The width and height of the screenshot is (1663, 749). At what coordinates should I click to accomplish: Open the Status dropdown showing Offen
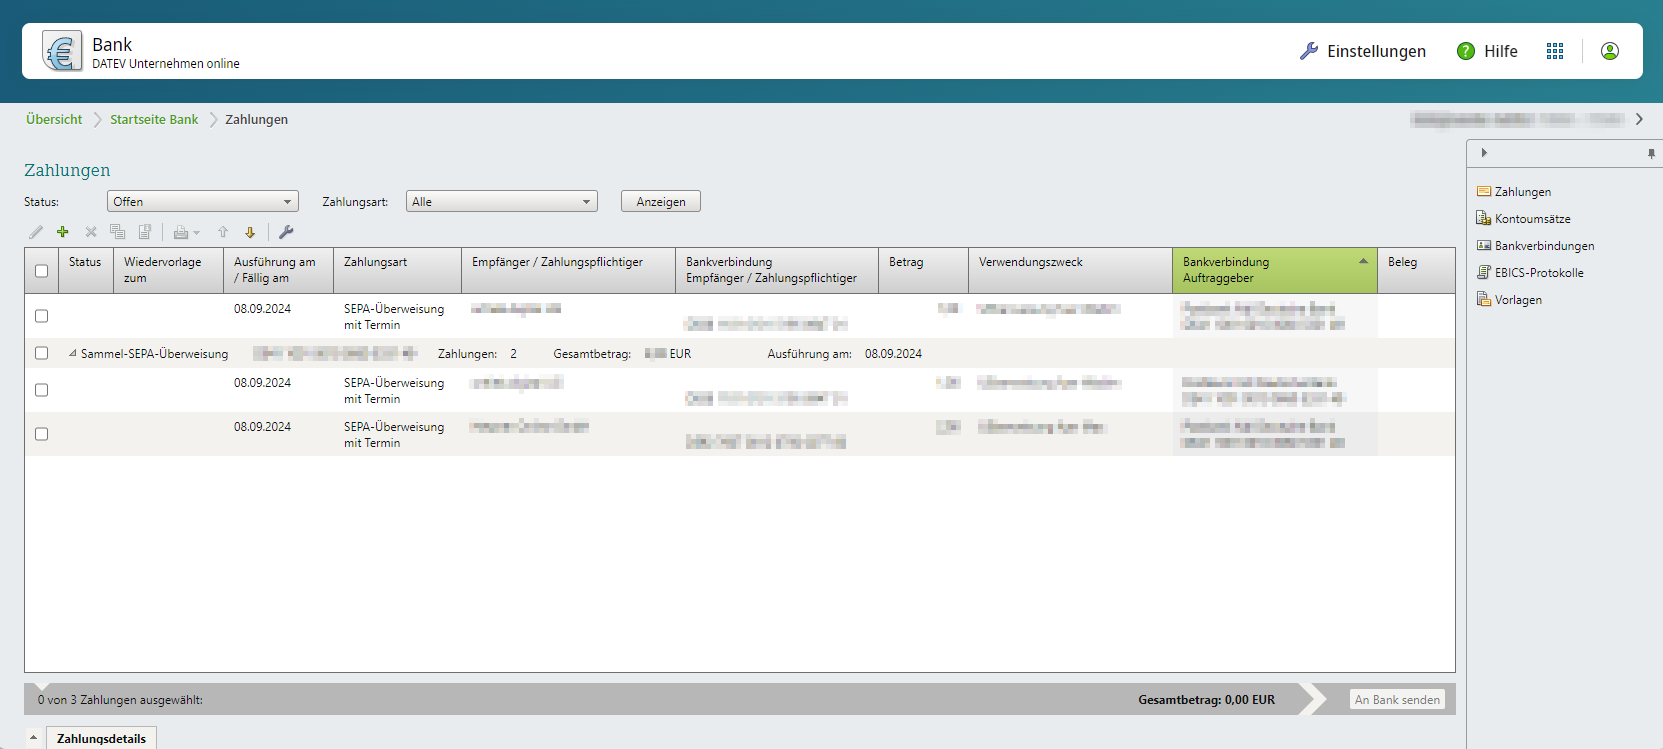coord(202,202)
